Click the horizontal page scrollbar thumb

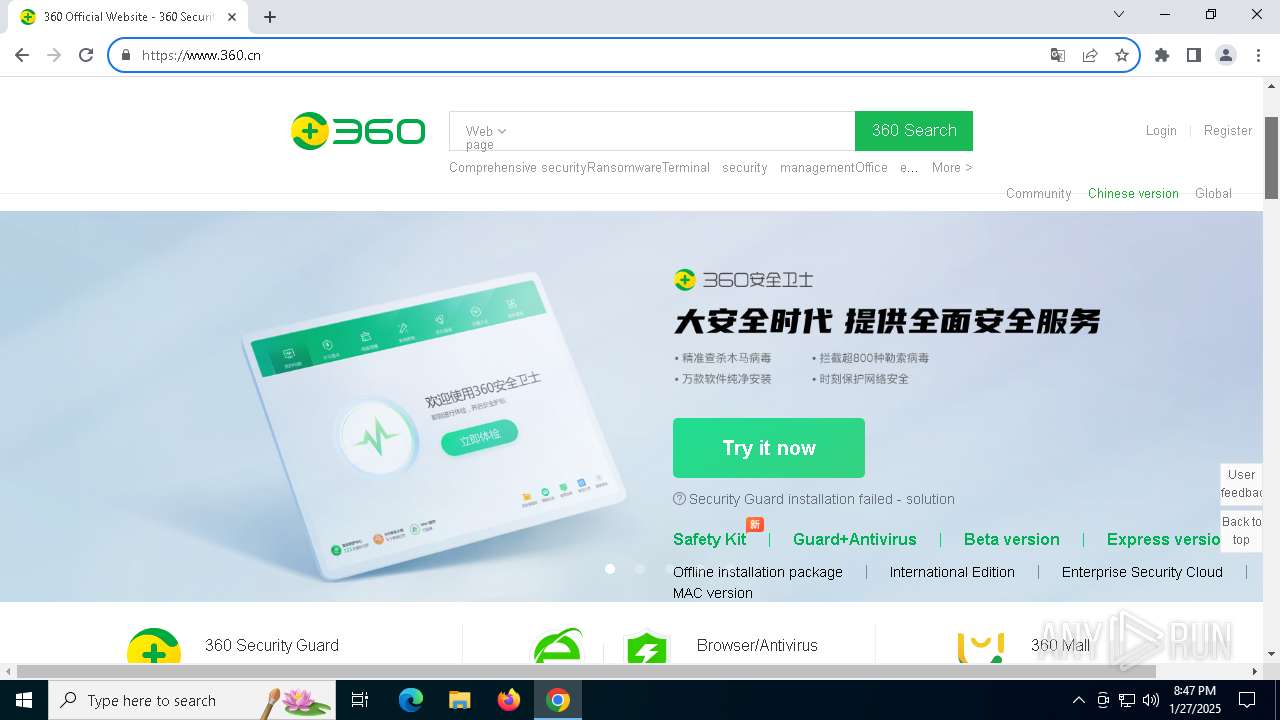[x=587, y=671]
